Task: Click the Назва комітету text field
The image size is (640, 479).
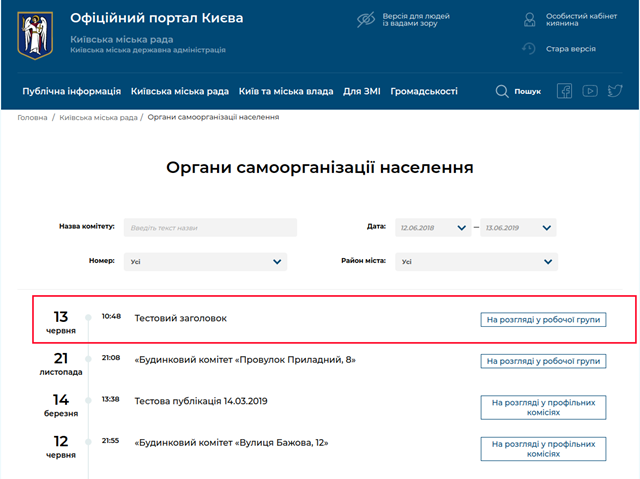Action: tap(210, 228)
